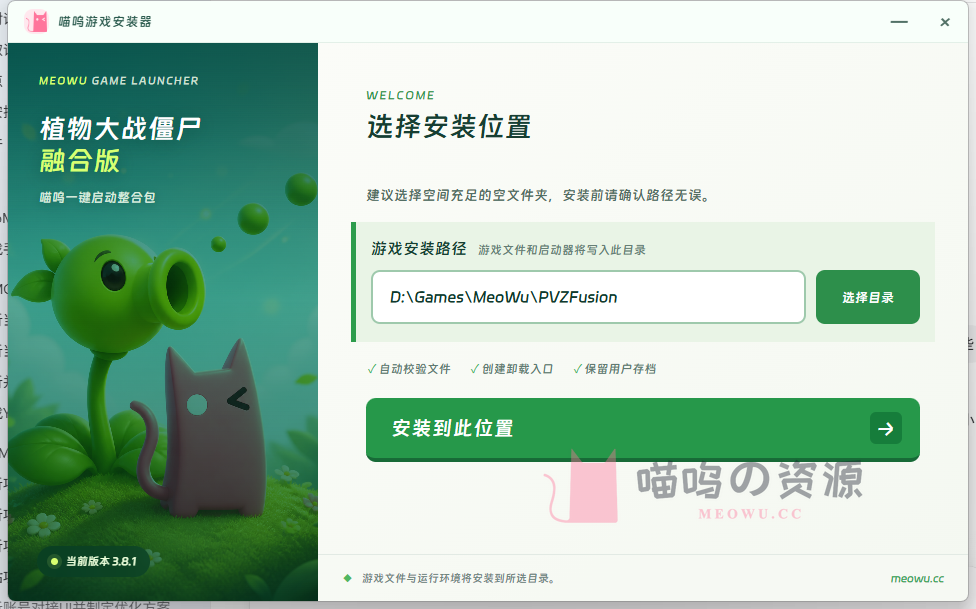
Task: Click the footer note 游戏文件与运行环境将安装到所选目录
Action: pyautogui.click(x=459, y=578)
